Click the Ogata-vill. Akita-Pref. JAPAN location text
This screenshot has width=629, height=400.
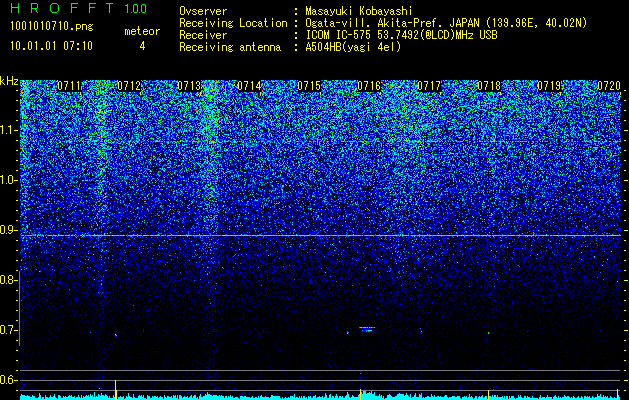pos(446,23)
